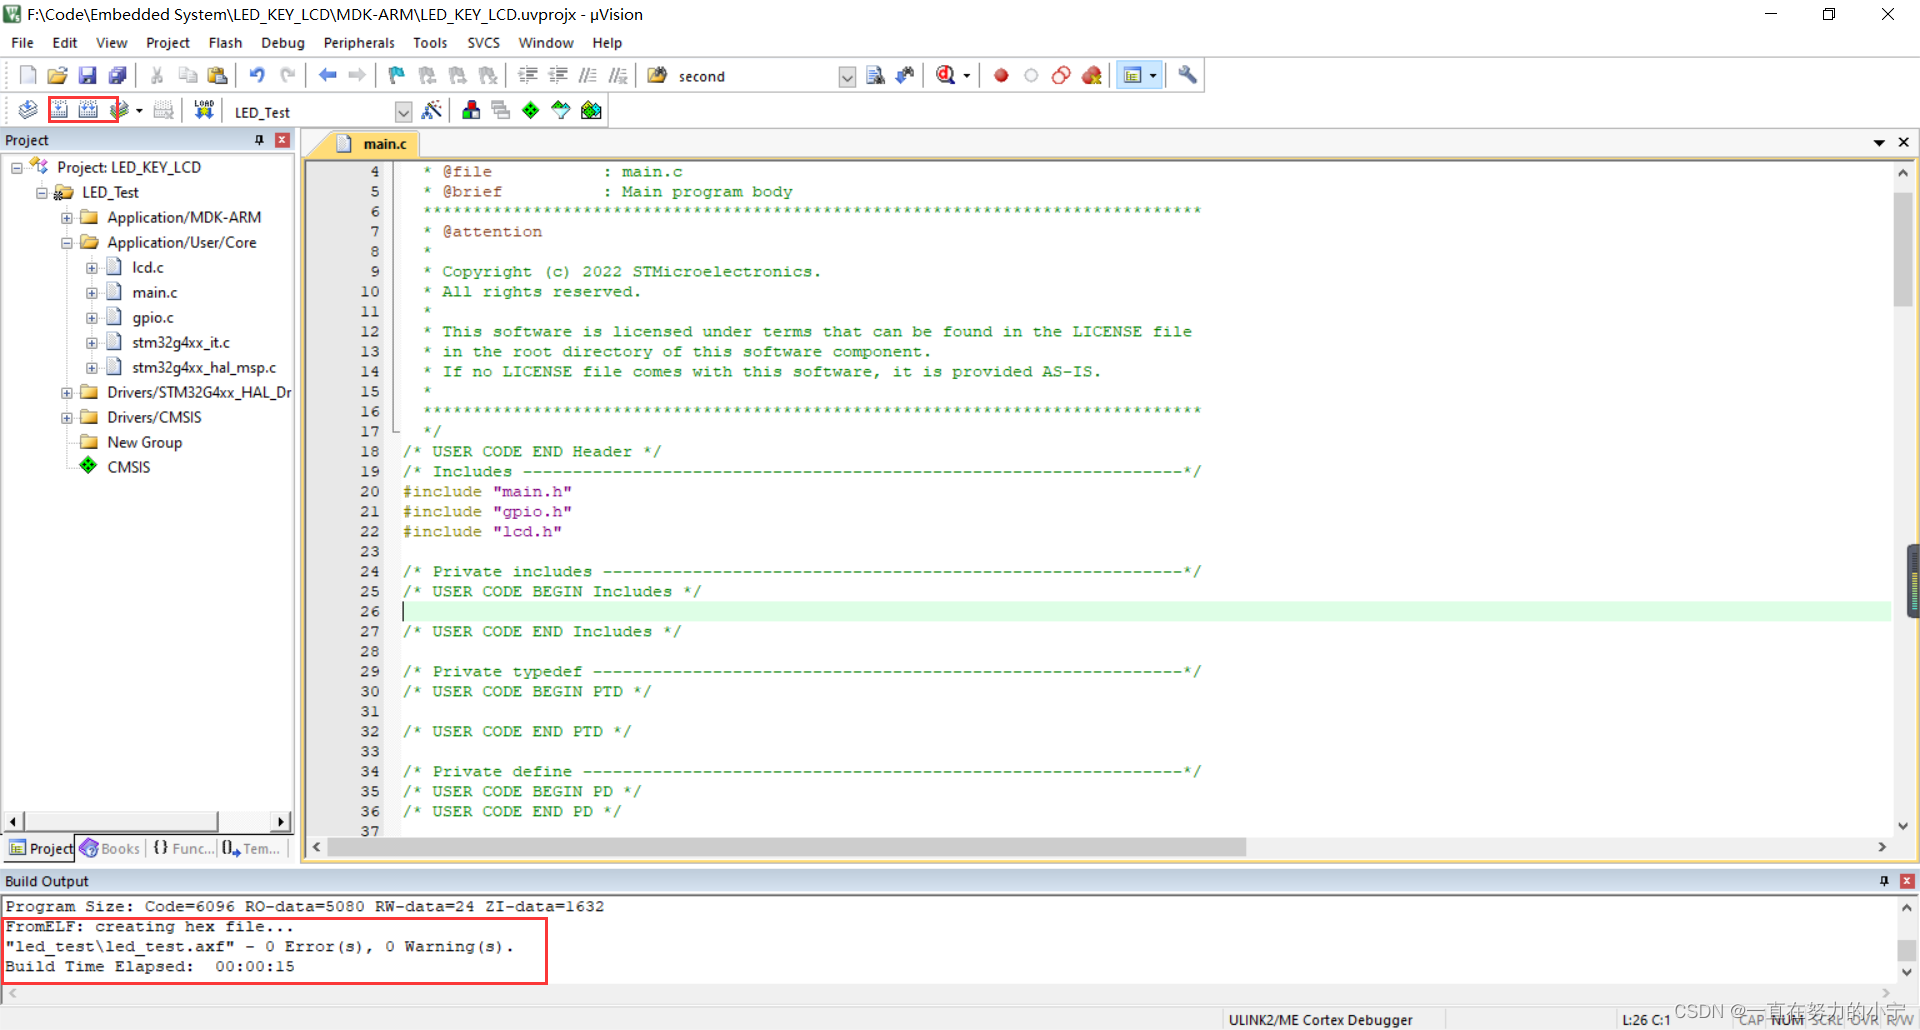Save the current file with the floppy icon
Image resolution: width=1920 pixels, height=1030 pixels.
point(88,75)
